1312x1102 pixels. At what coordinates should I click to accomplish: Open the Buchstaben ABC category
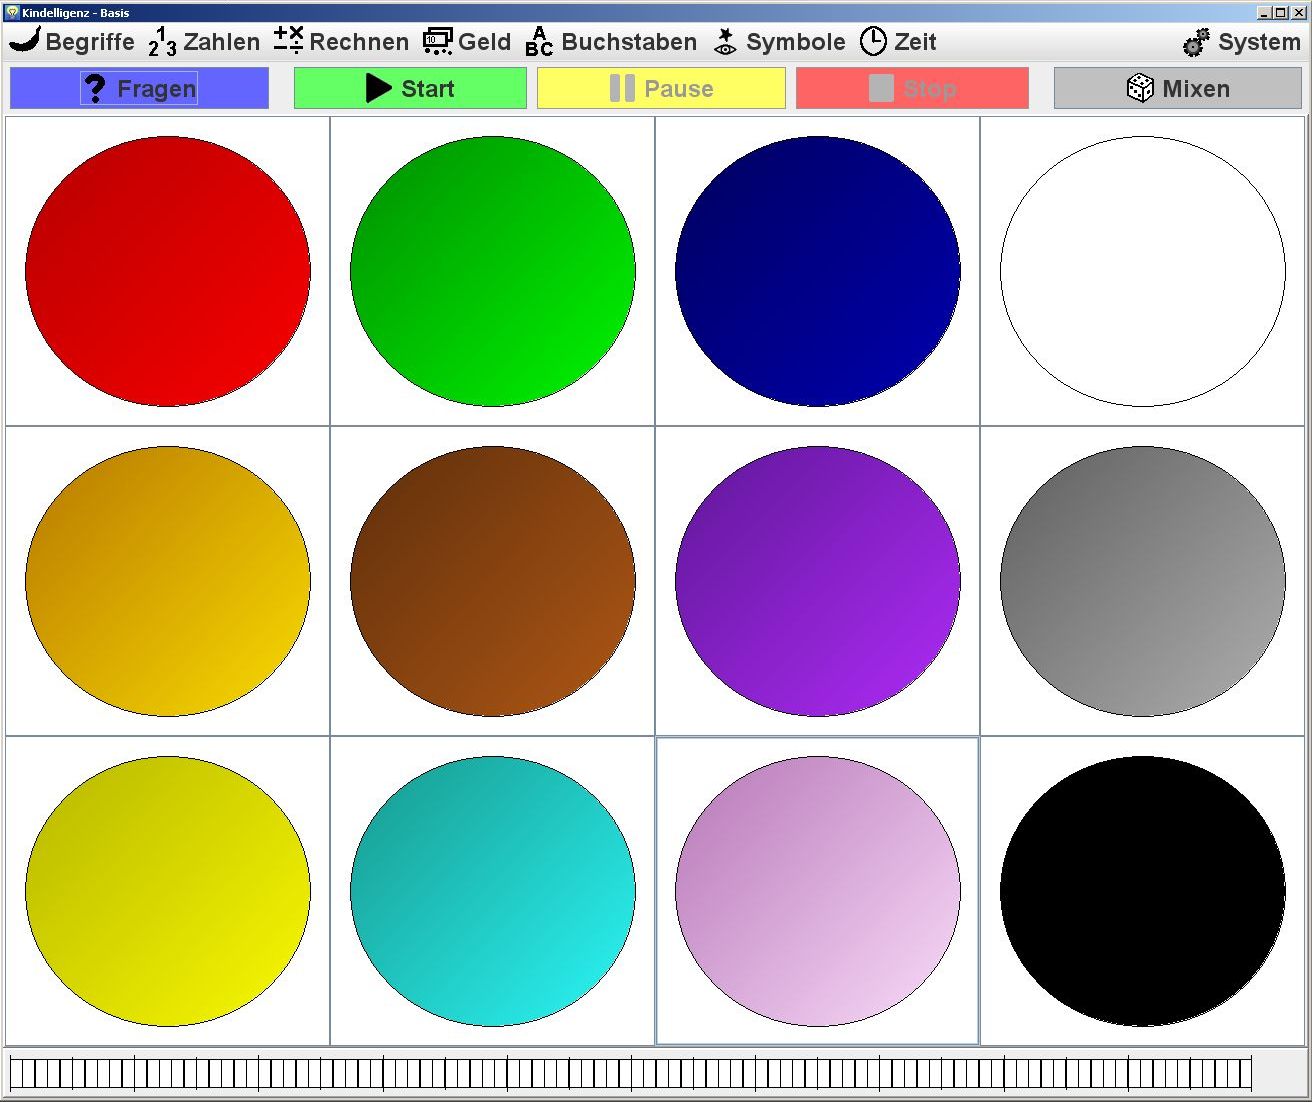pyautogui.click(x=611, y=41)
